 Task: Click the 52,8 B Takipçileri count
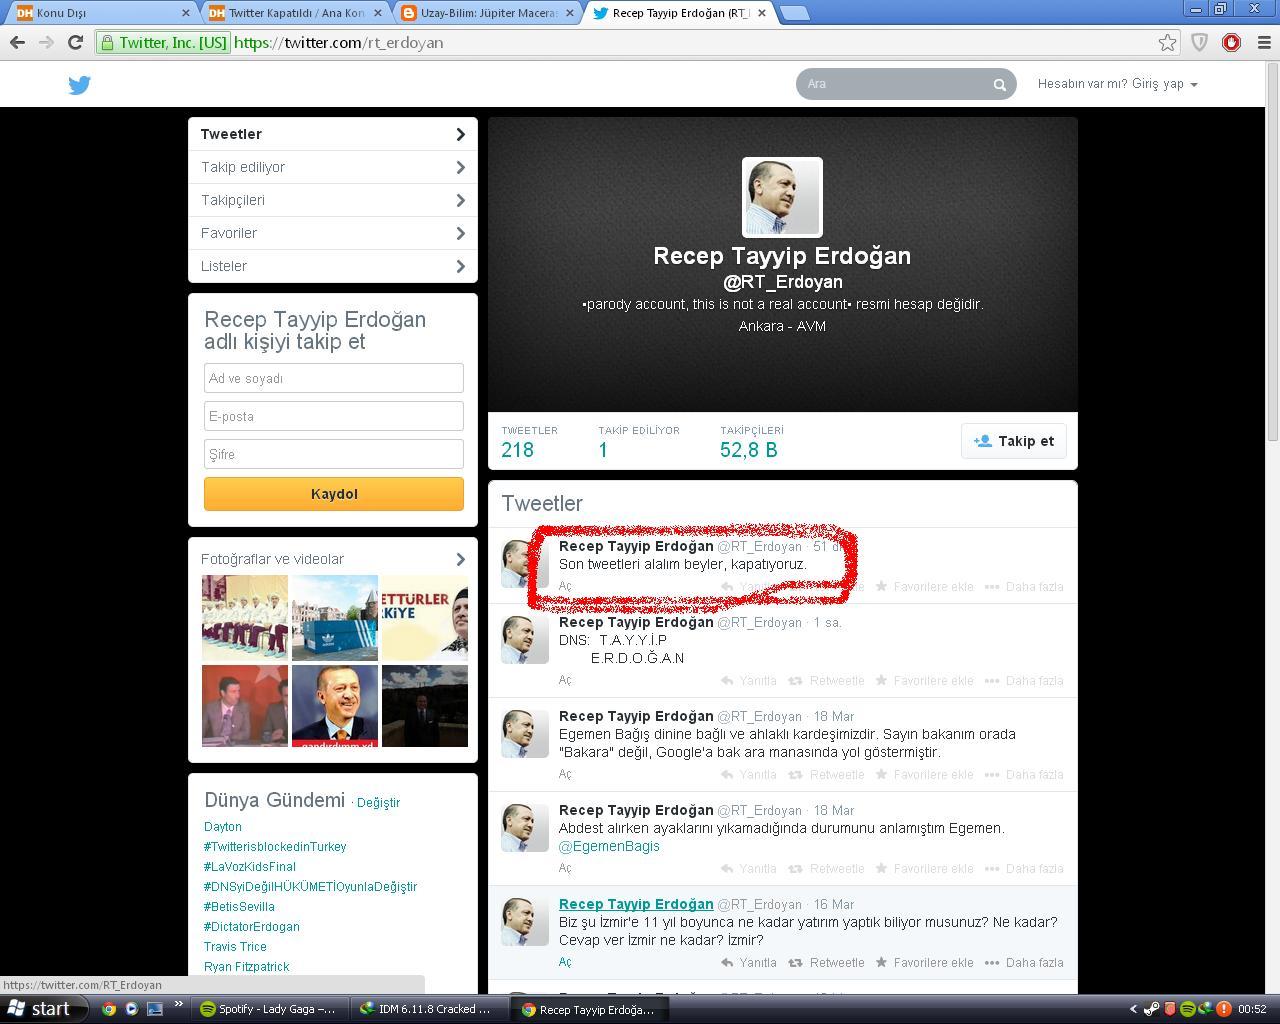(x=749, y=450)
